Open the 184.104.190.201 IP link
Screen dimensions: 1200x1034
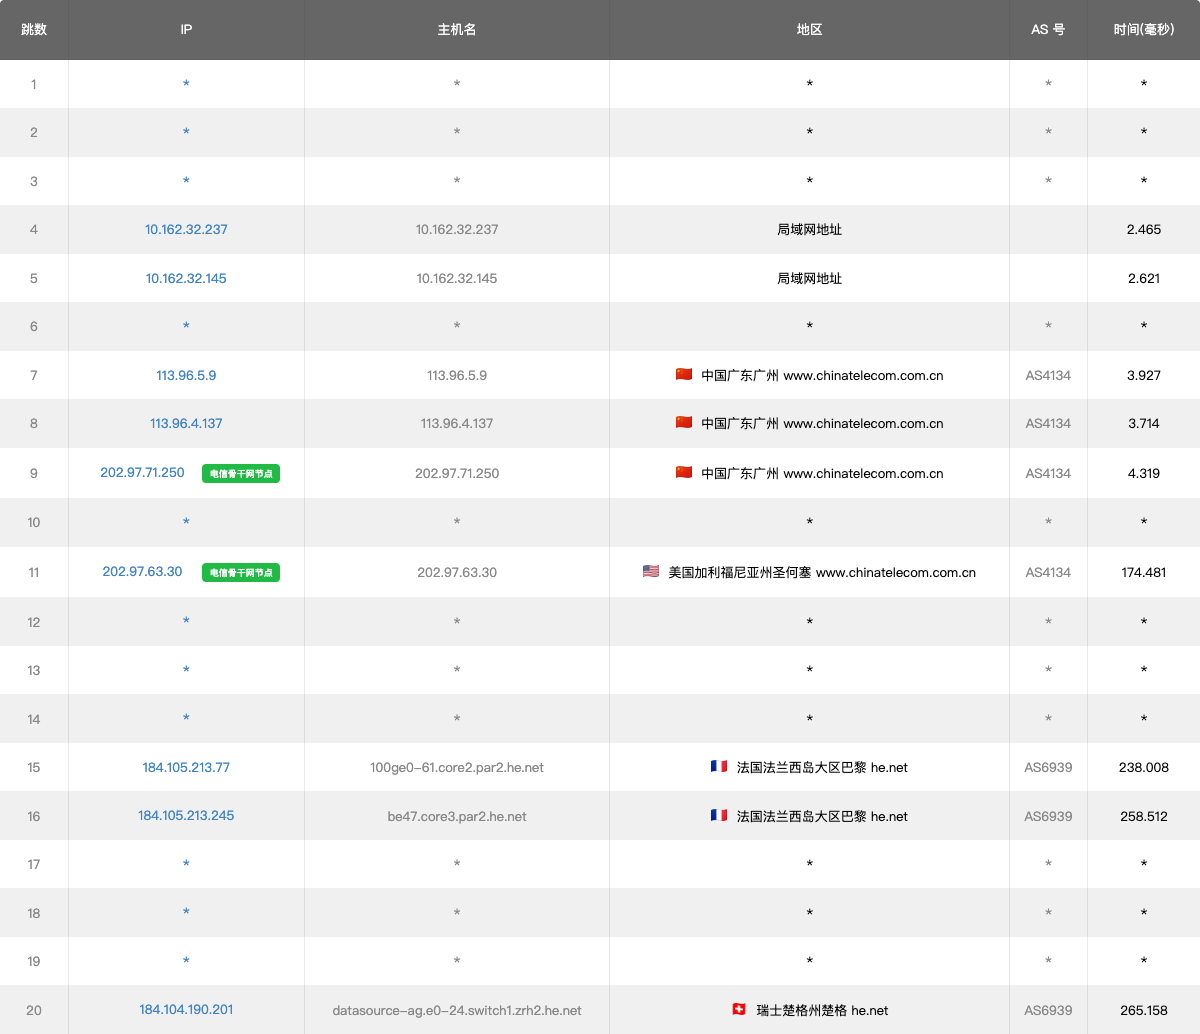point(186,1009)
